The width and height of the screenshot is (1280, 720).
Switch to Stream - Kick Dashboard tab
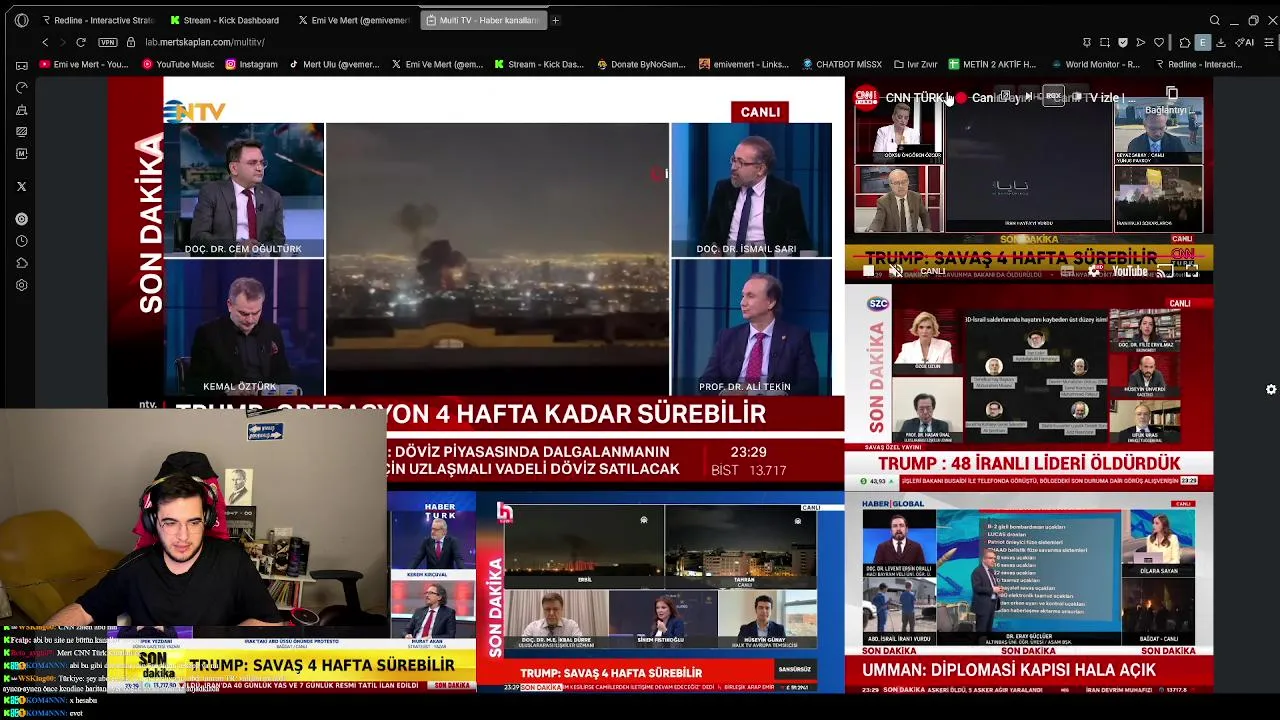tap(225, 20)
